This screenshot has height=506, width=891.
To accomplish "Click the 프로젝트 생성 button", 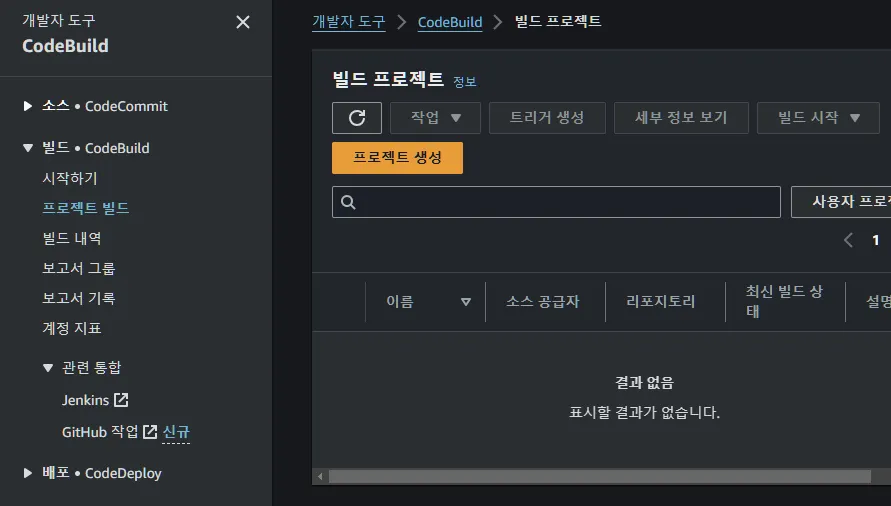I will click(x=397, y=158).
